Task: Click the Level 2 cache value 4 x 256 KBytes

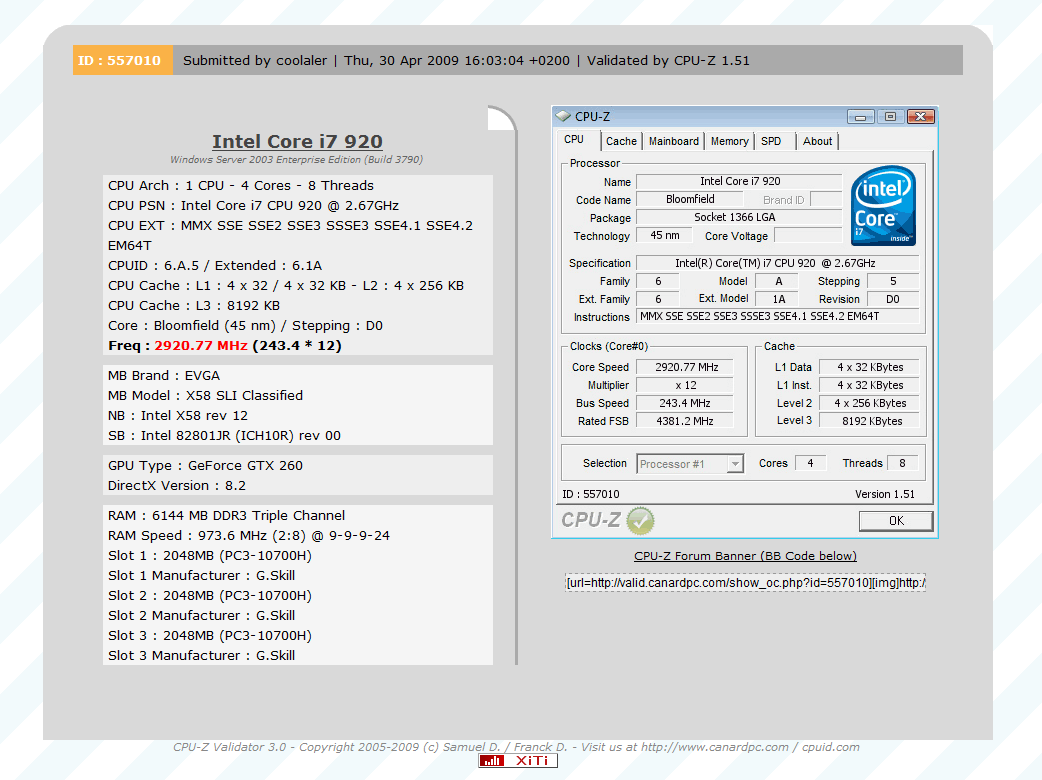Action: pyautogui.click(x=870, y=403)
